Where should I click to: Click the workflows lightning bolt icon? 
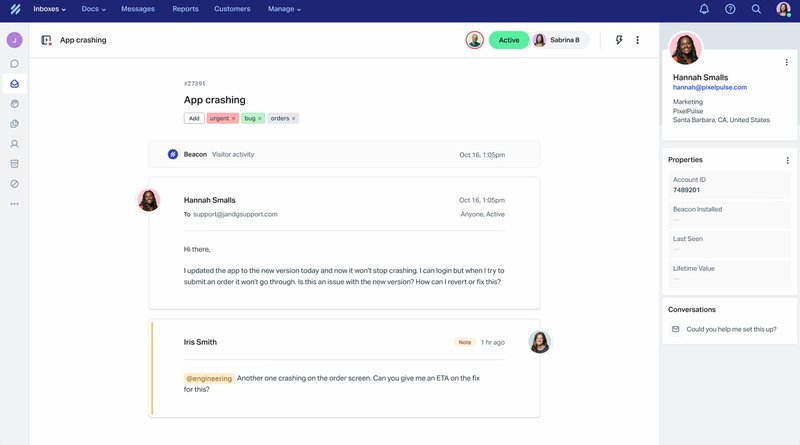[619, 40]
